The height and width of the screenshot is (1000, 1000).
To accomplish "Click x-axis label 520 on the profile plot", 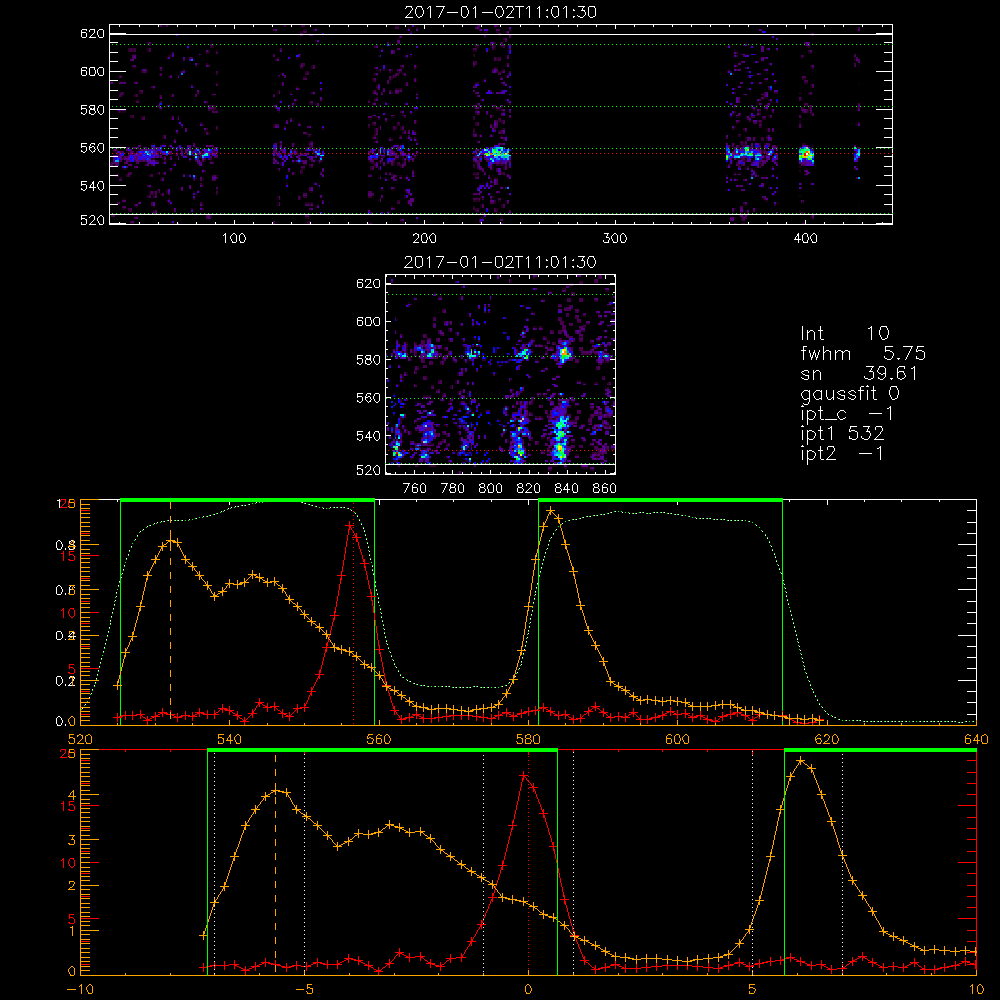I will tap(80, 739).
